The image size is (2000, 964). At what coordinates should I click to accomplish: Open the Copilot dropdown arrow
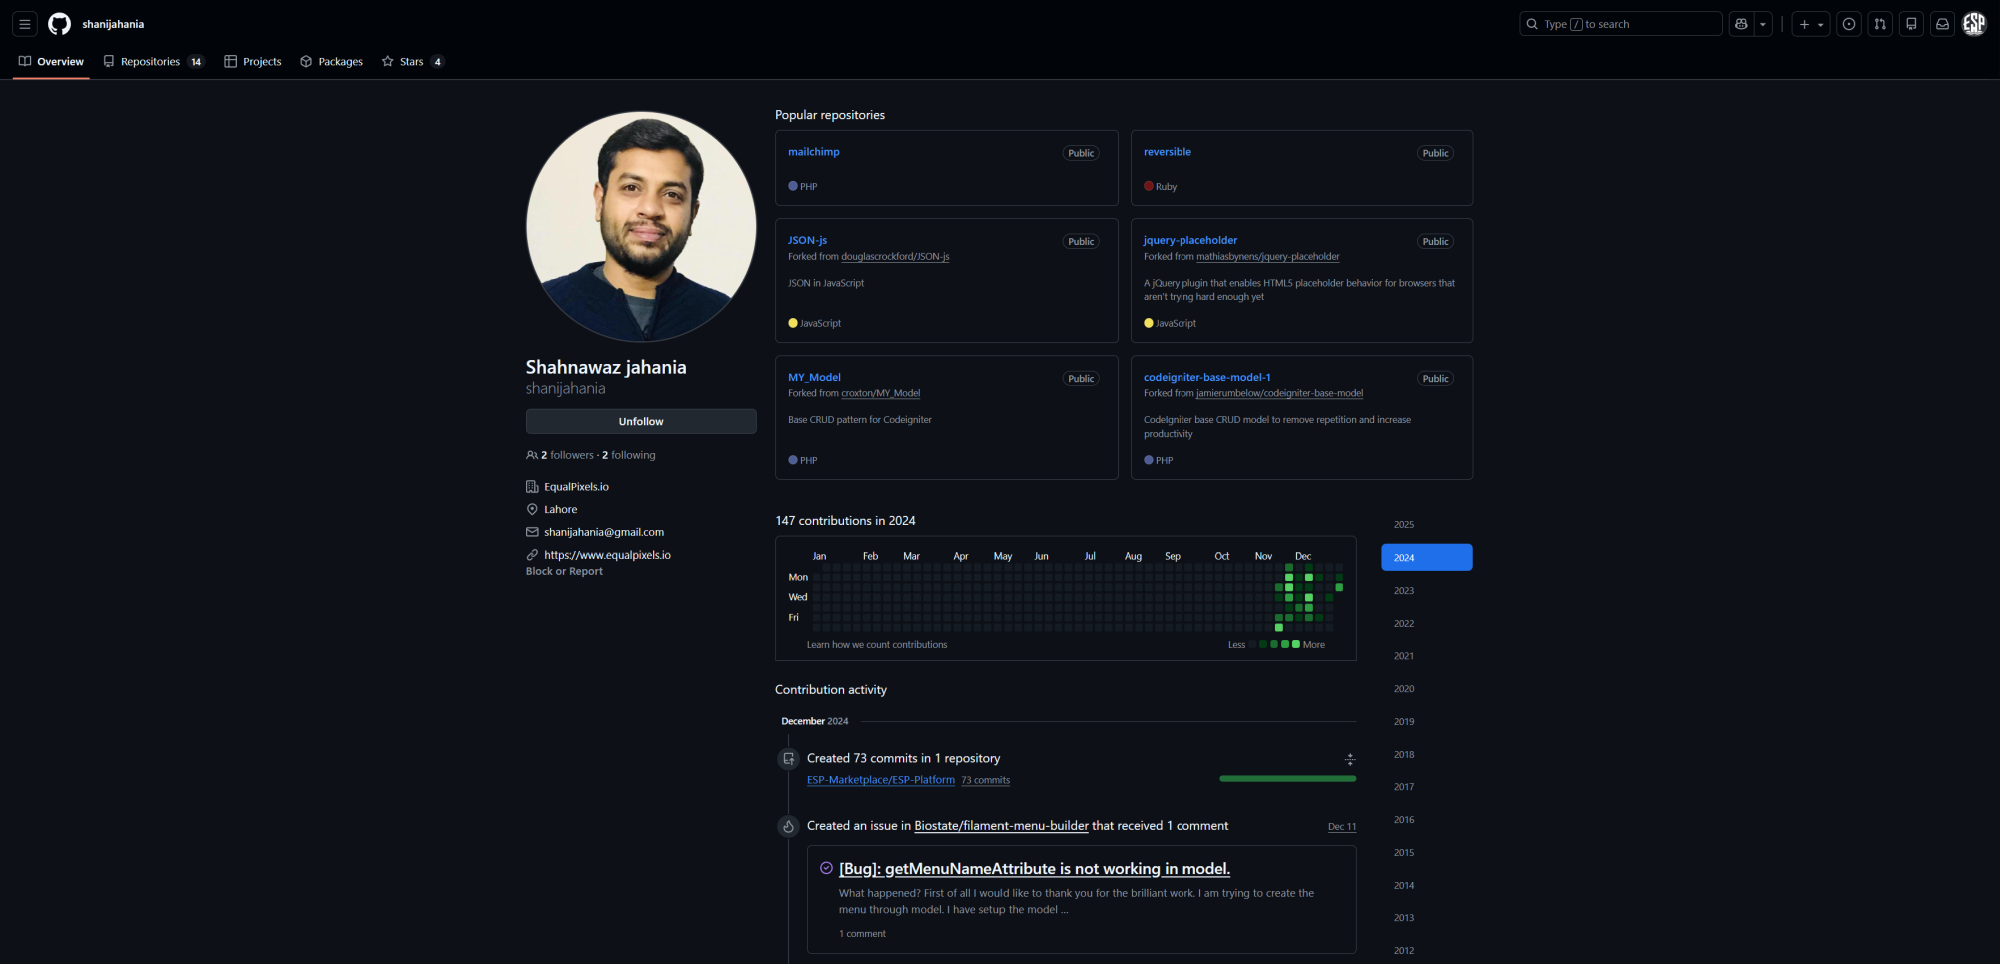pos(1763,23)
